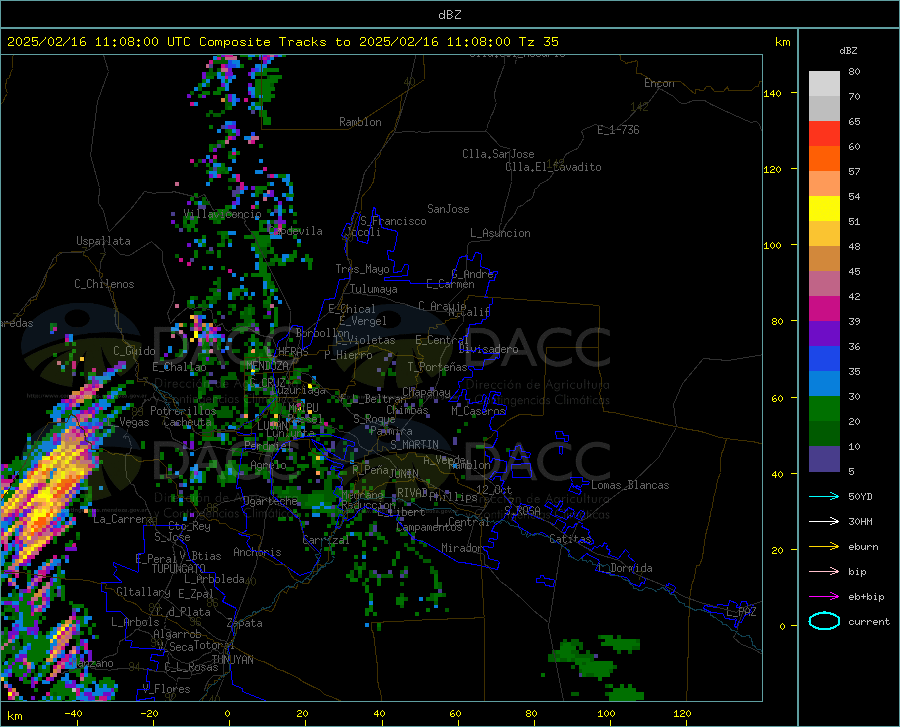
Task: Click the 'L_Dormida' place label
Action: pos(624,568)
